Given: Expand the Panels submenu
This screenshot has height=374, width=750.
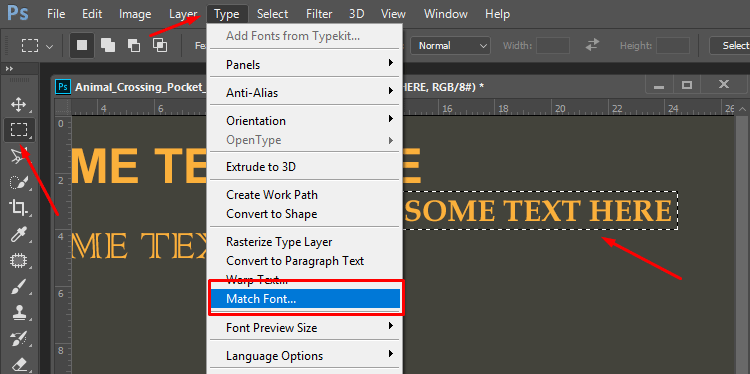Looking at the screenshot, I should tap(305, 64).
